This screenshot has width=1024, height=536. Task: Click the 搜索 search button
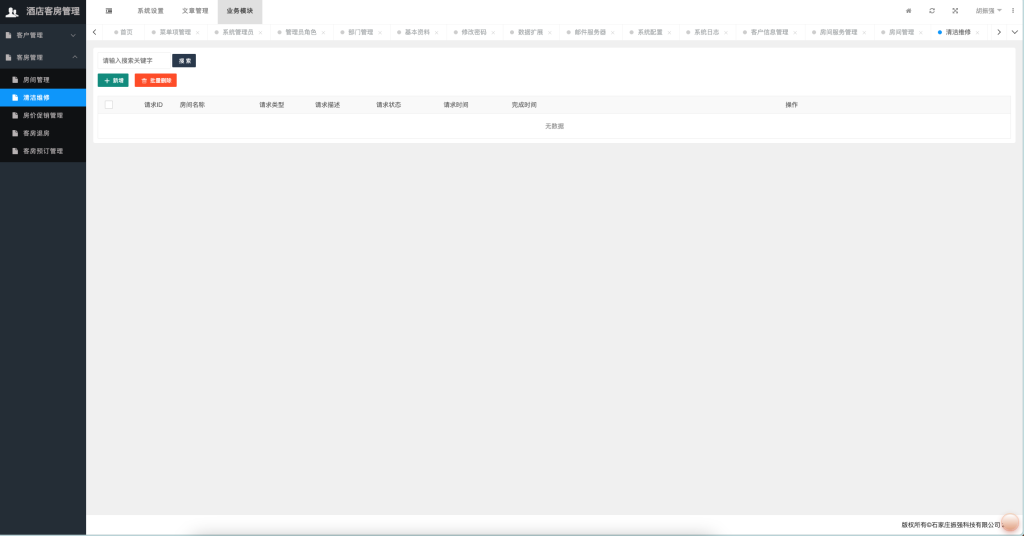[184, 61]
